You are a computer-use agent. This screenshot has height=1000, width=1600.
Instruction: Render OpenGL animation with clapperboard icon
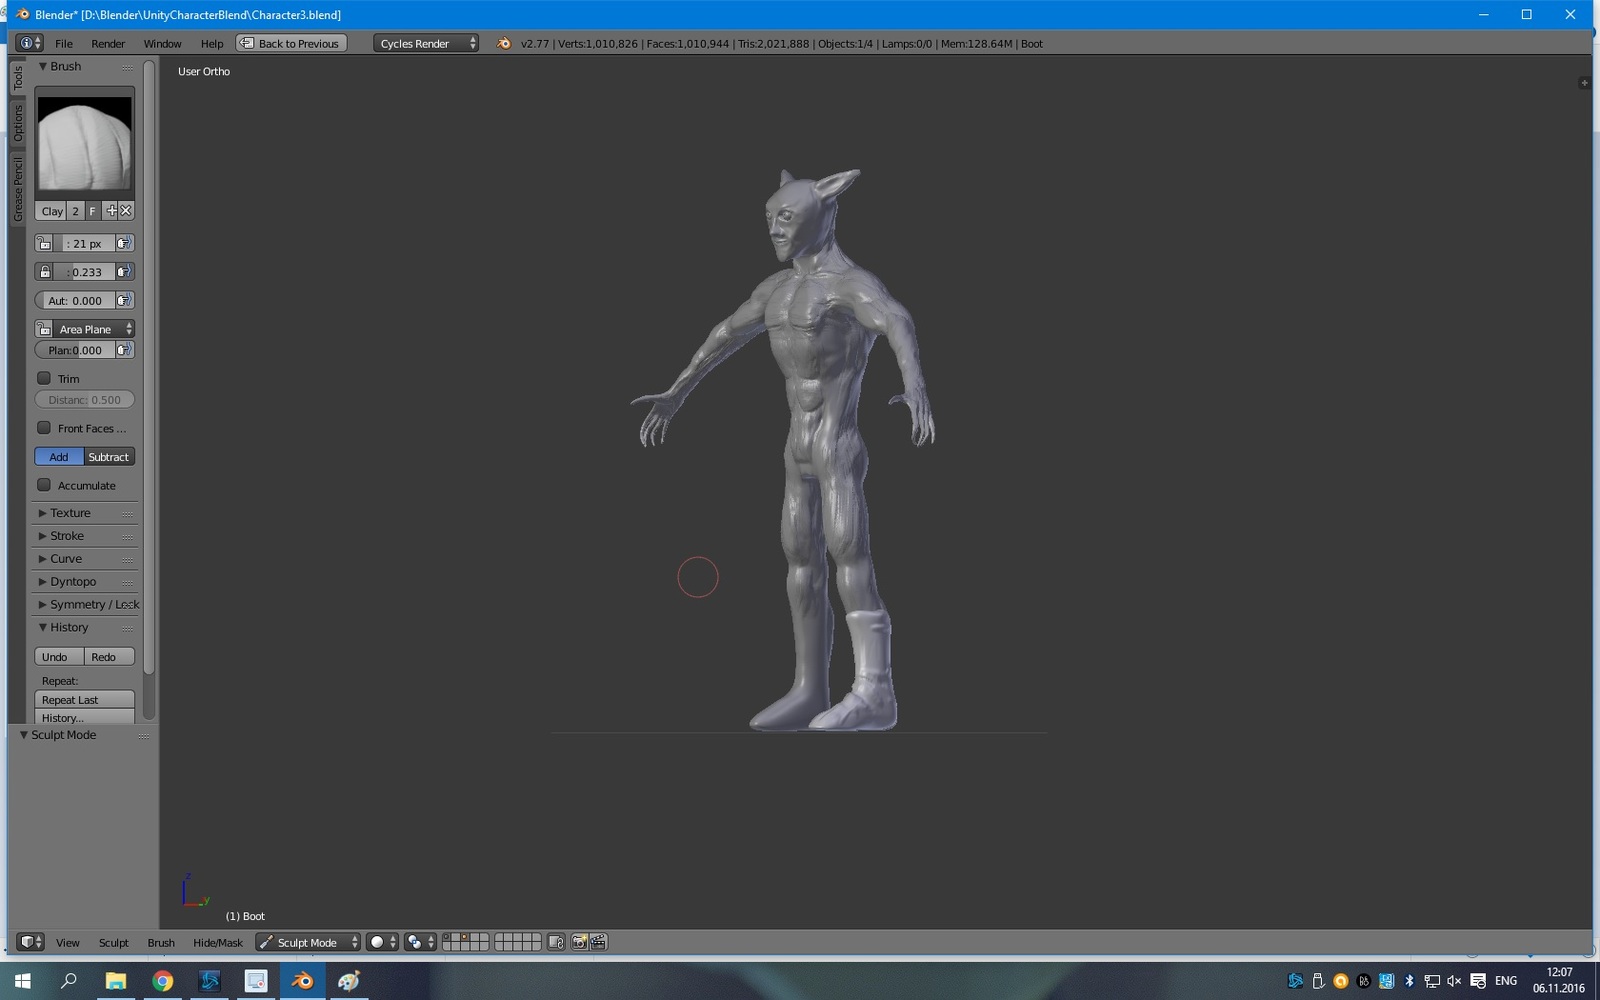(x=598, y=942)
